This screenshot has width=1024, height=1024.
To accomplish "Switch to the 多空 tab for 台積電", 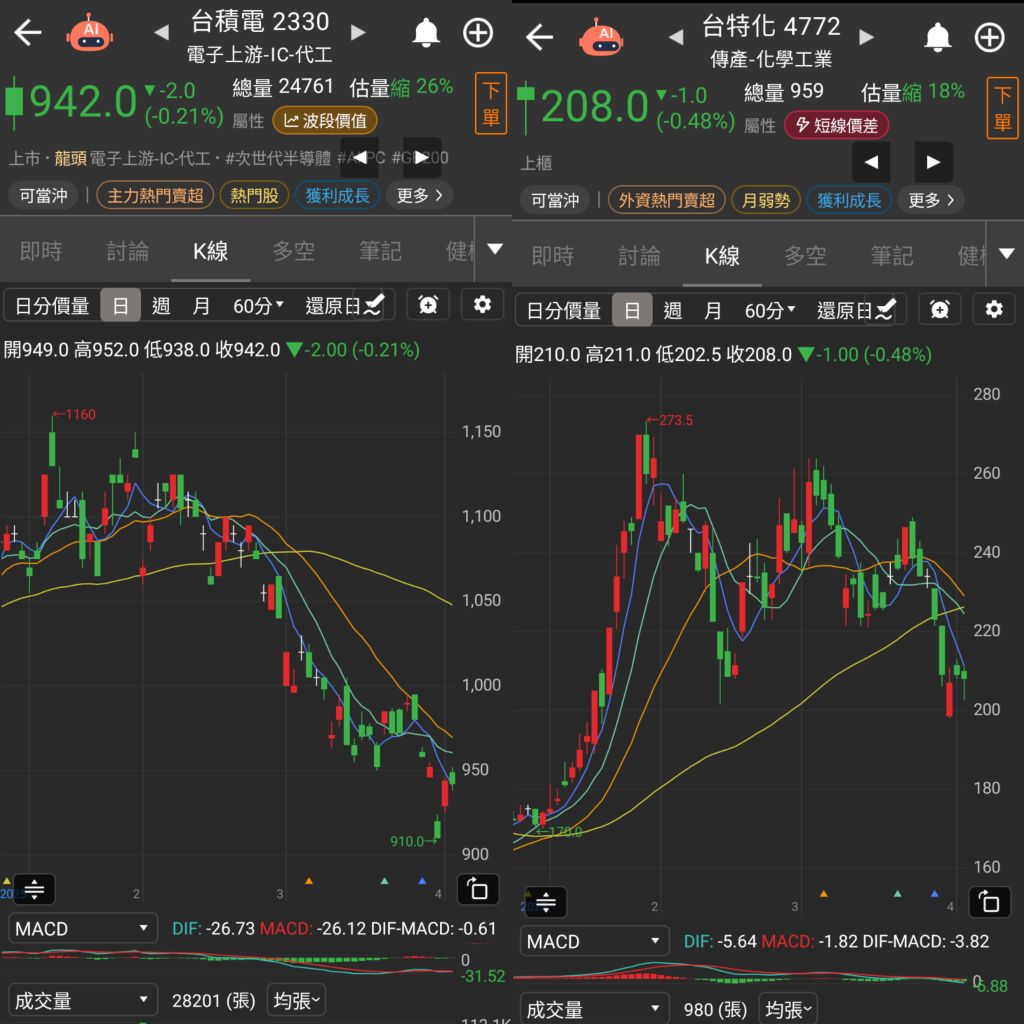I will (294, 251).
